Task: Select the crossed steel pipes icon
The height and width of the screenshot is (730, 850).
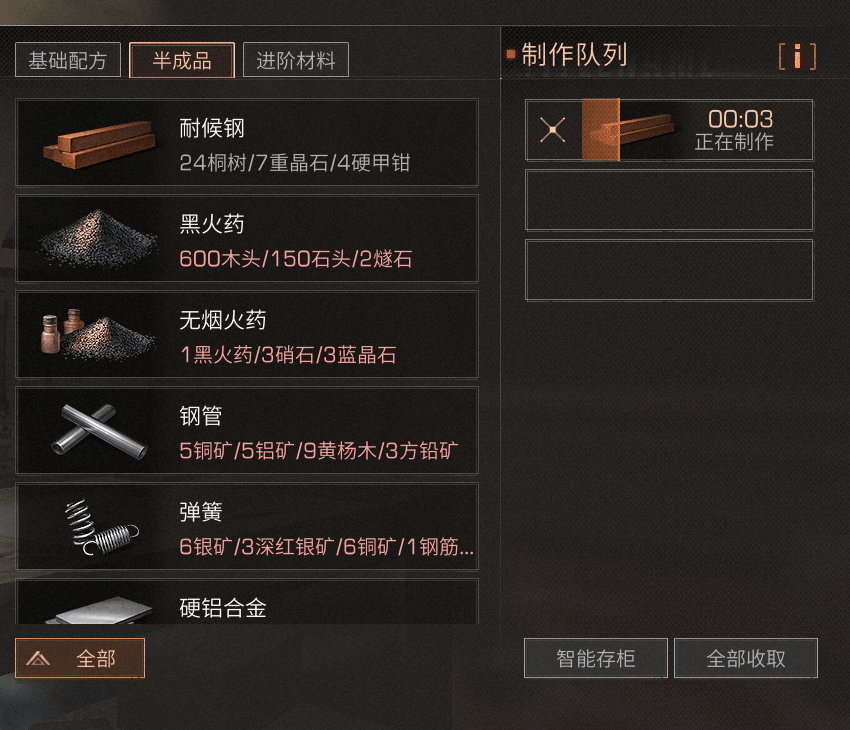Action: (99, 431)
